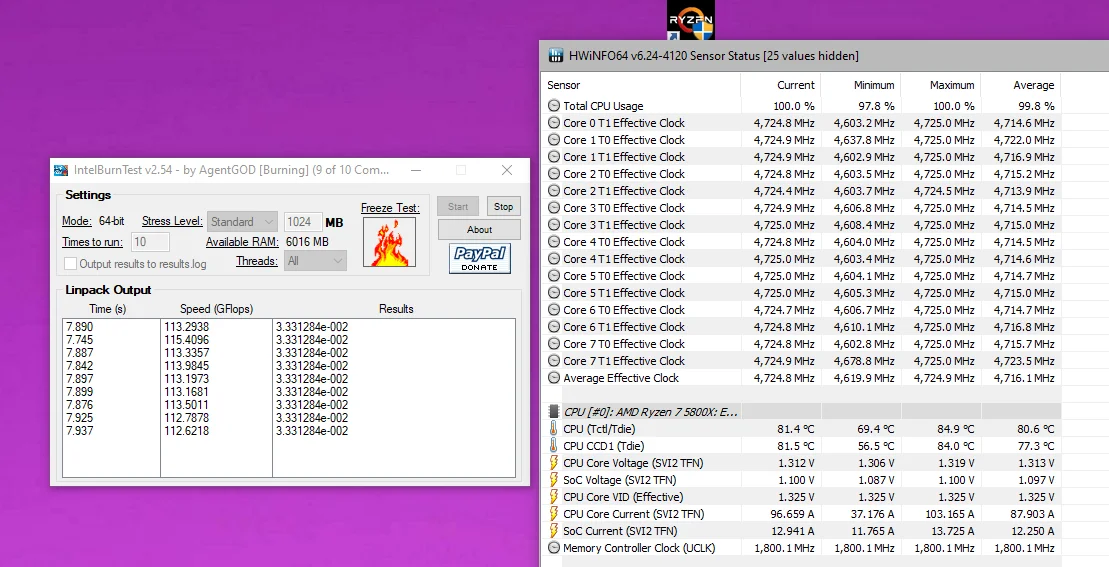The width and height of the screenshot is (1109, 567).
Task: Click the clock icon beside Total CPU Usage
Action: click(554, 106)
